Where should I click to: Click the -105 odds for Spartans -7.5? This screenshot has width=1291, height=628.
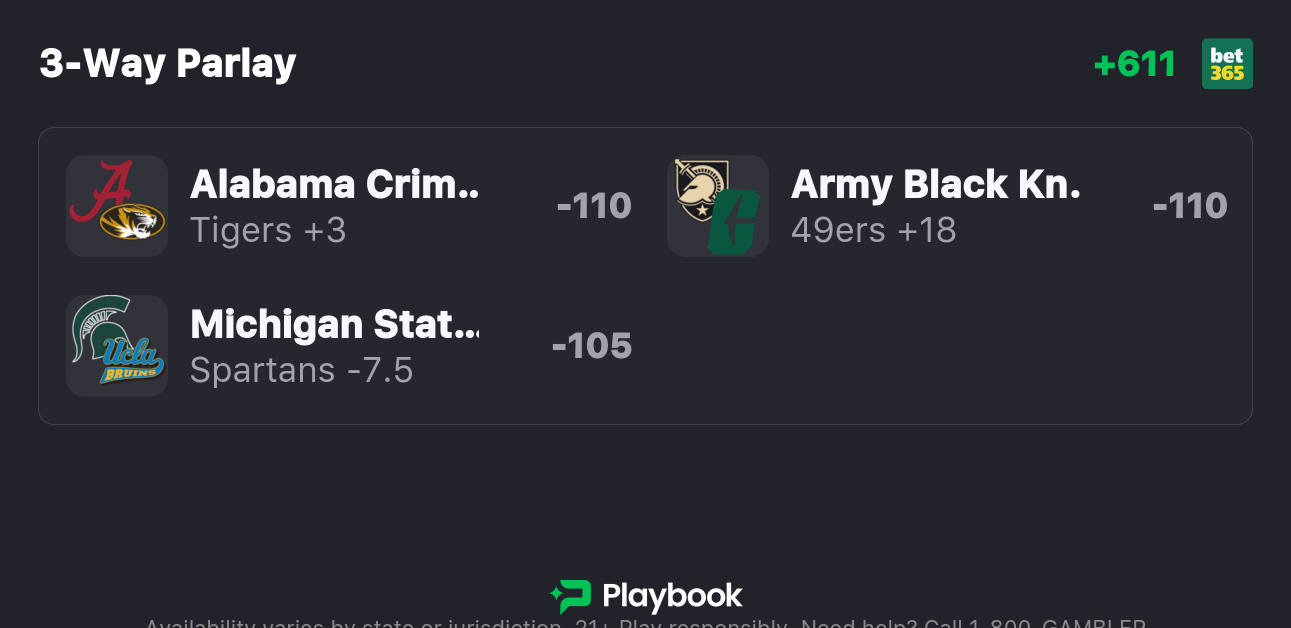(592, 346)
